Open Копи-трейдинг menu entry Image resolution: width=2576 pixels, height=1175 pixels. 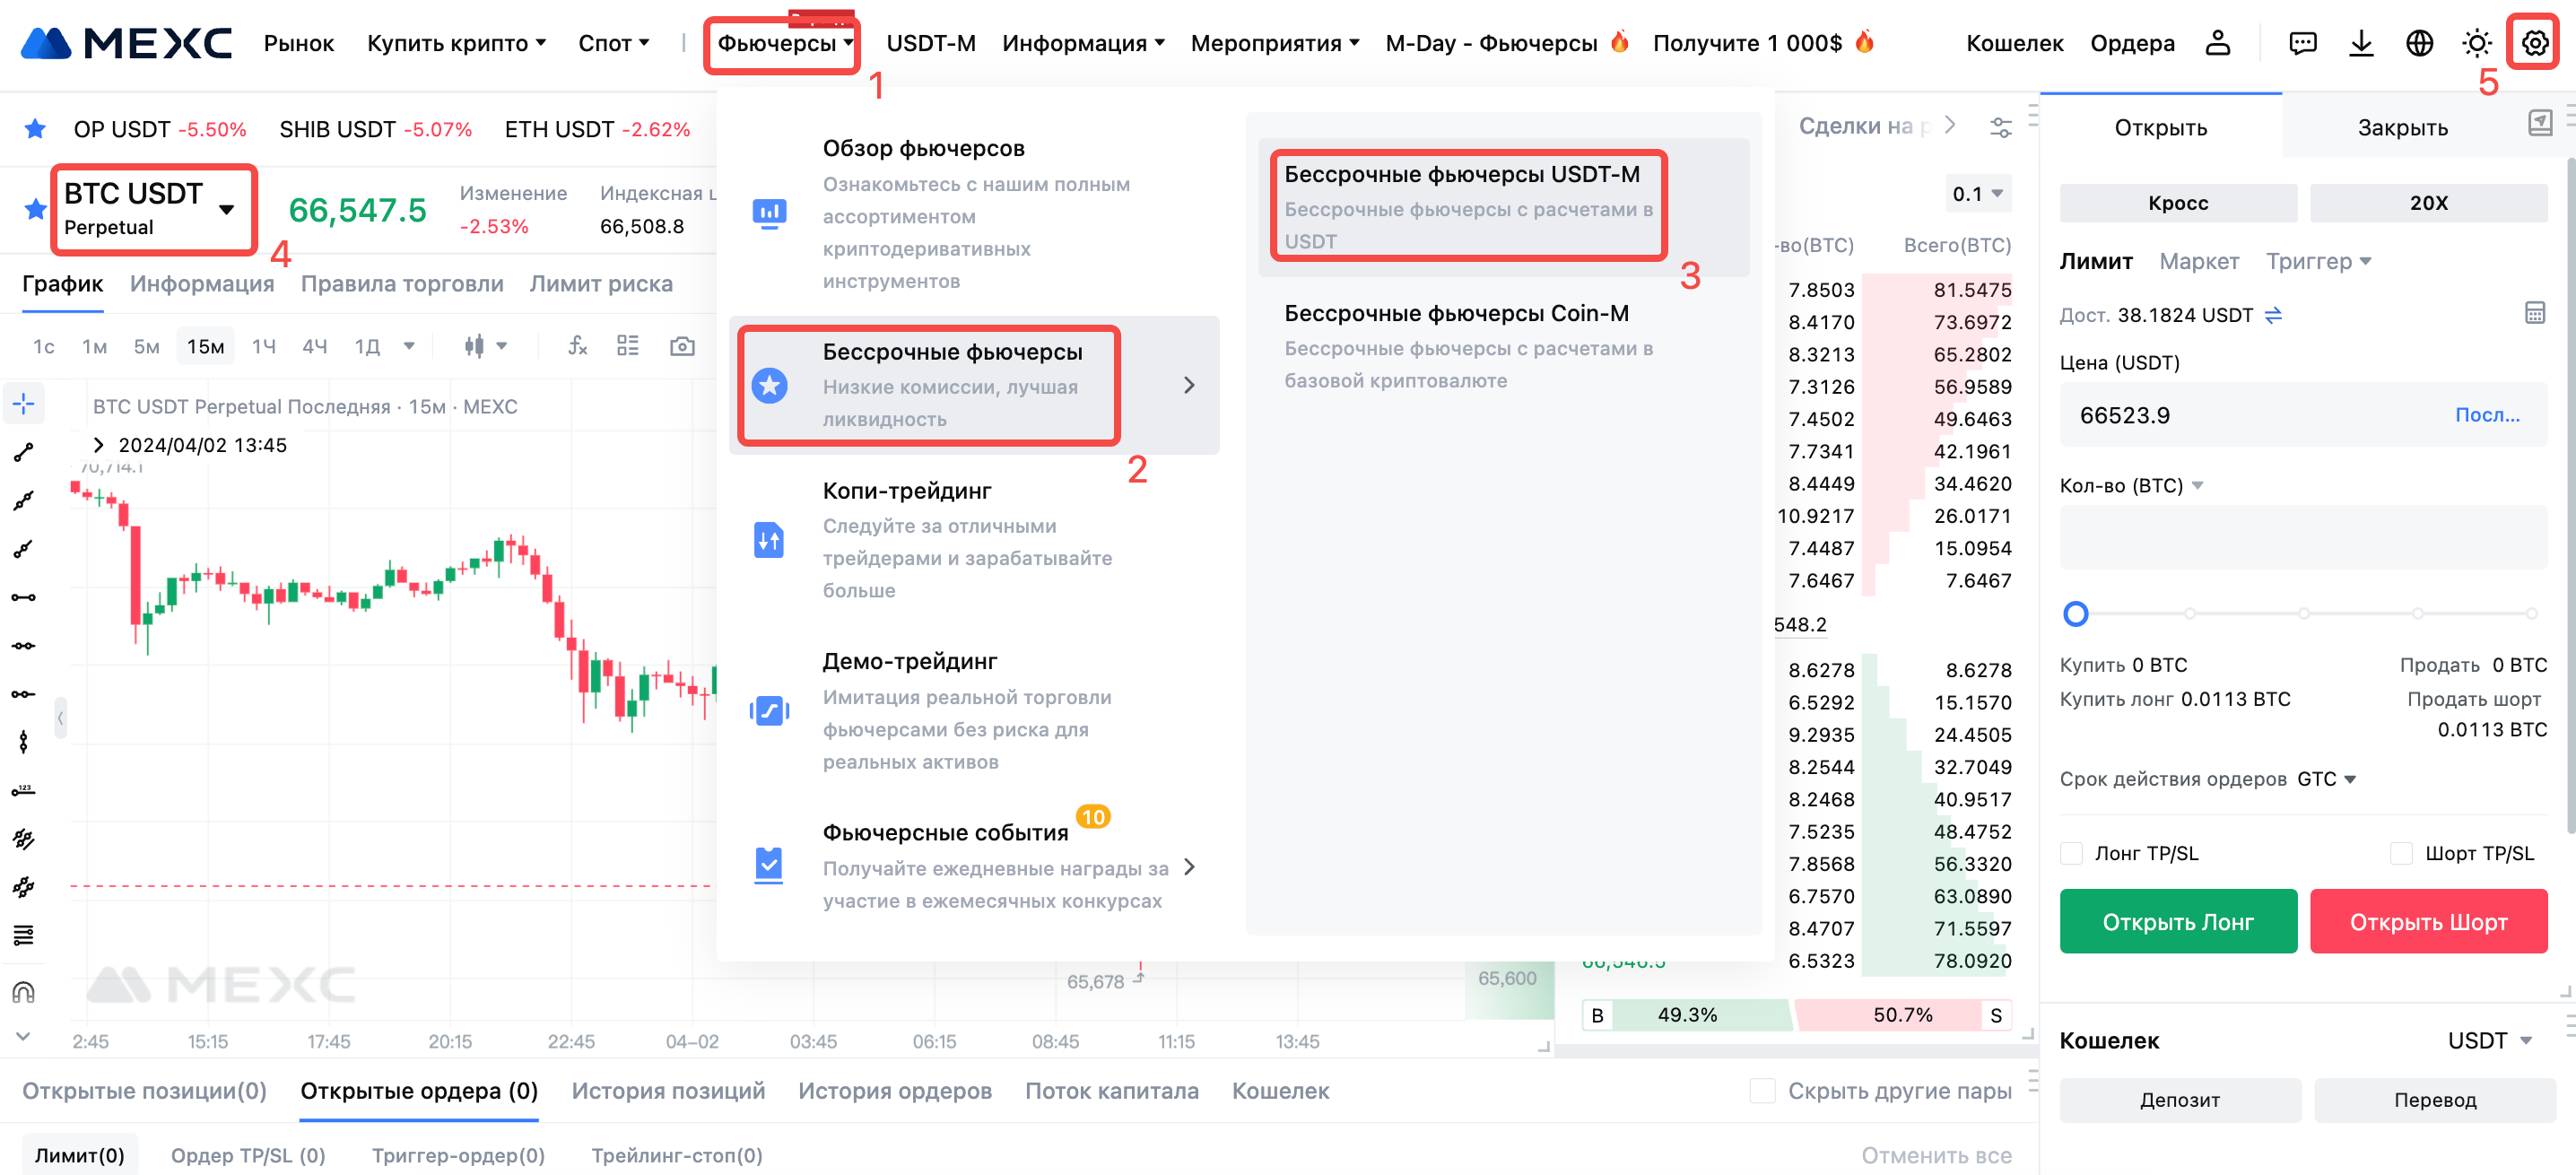coord(976,540)
